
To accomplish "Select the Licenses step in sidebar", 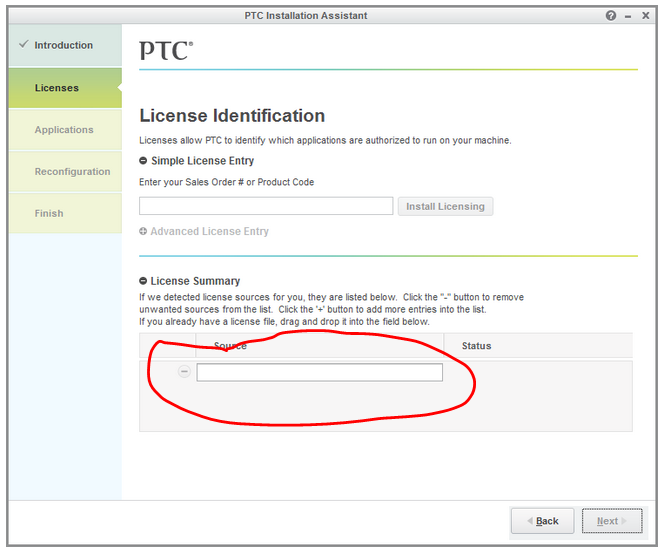I will point(65,88).
